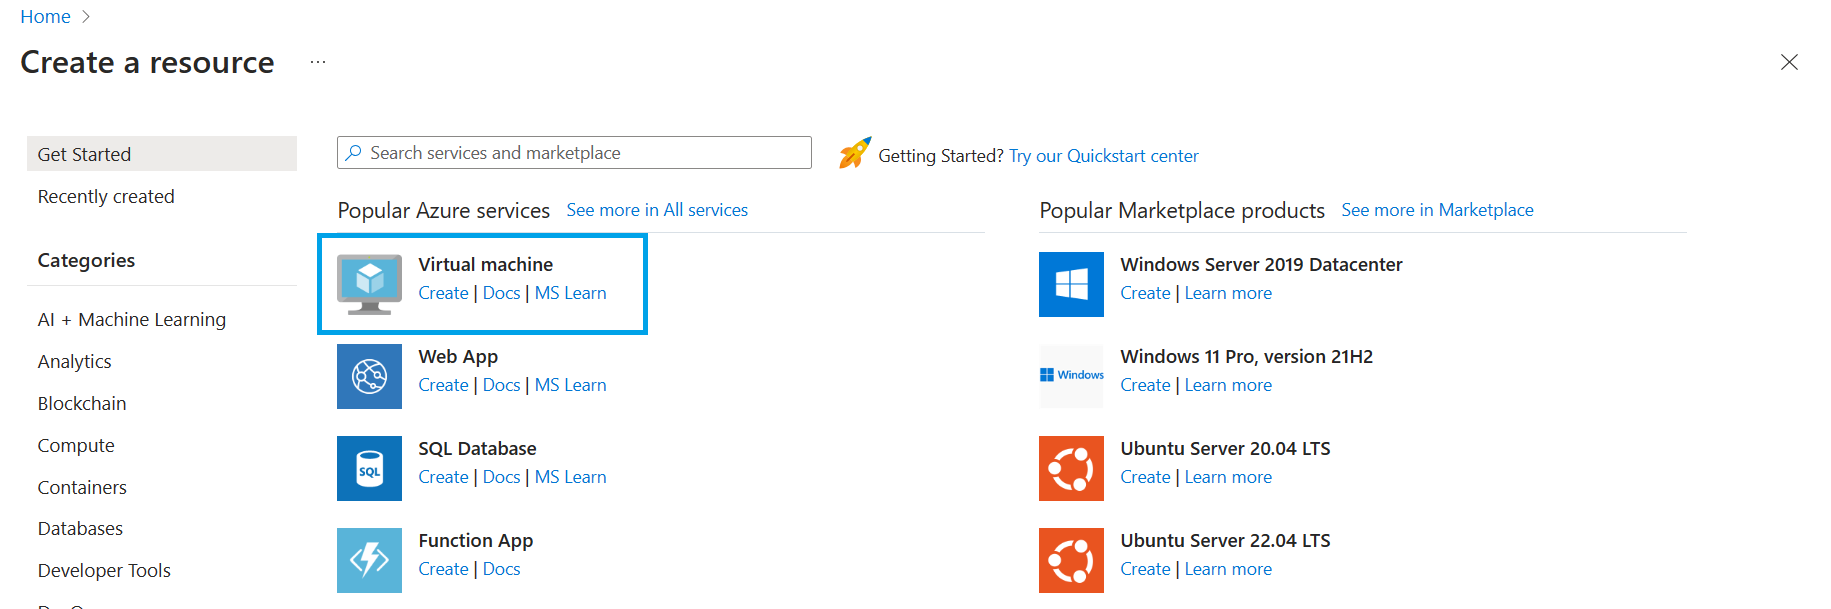This screenshot has height=609, width=1831.
Task: Click Create under Web App
Action: [x=443, y=385]
